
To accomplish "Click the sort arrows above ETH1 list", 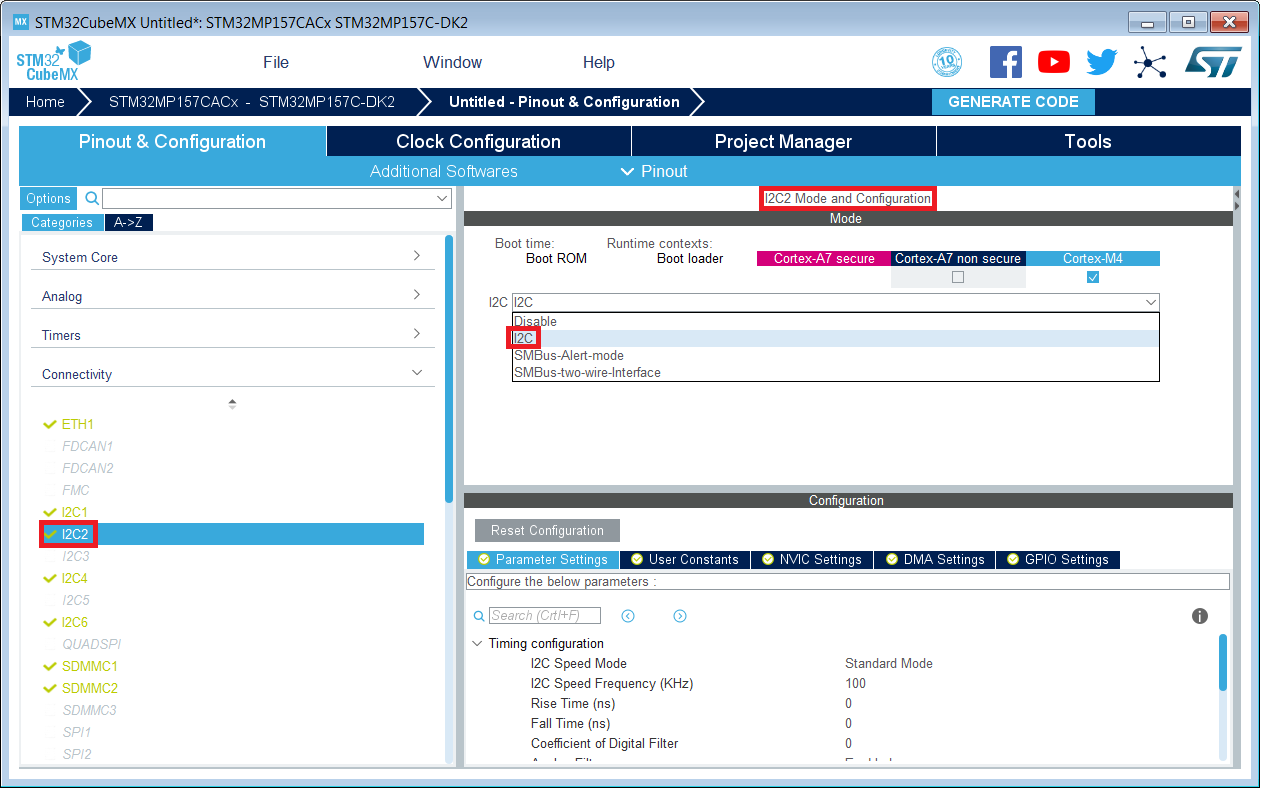I will (232, 404).
